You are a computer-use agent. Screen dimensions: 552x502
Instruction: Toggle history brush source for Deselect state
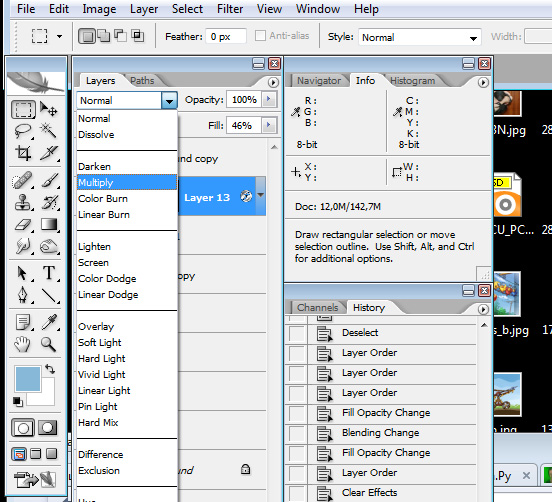tap(296, 333)
